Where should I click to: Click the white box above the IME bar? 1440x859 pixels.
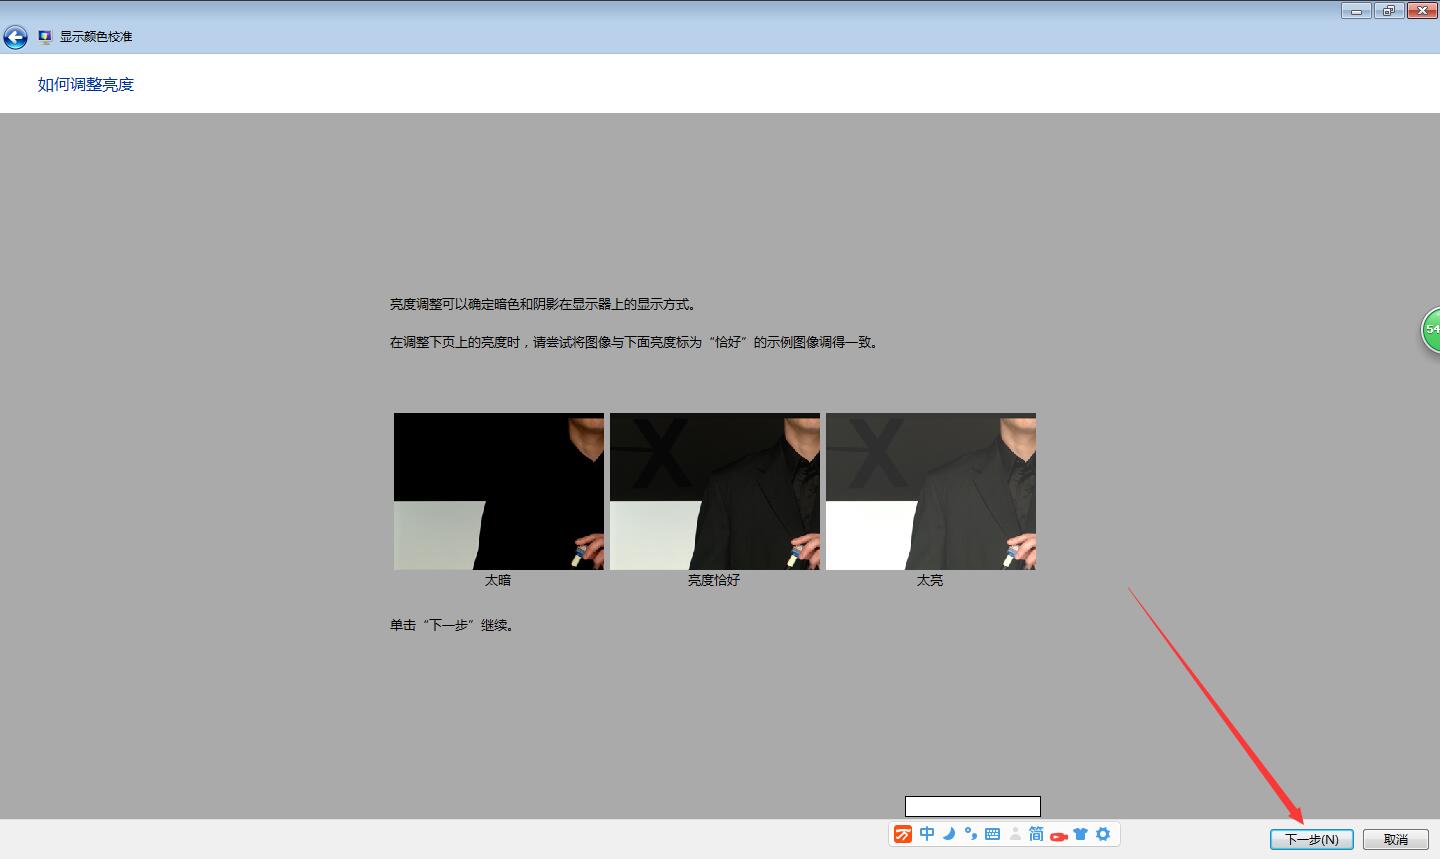tap(973, 806)
